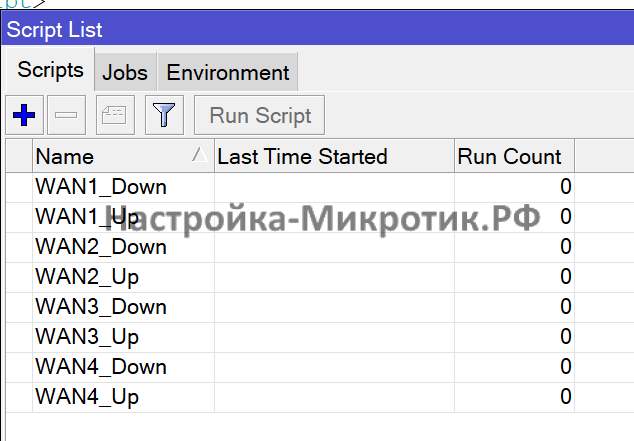Pick the WAN2_Up script row
The width and height of the screenshot is (634, 441).
click(87, 276)
